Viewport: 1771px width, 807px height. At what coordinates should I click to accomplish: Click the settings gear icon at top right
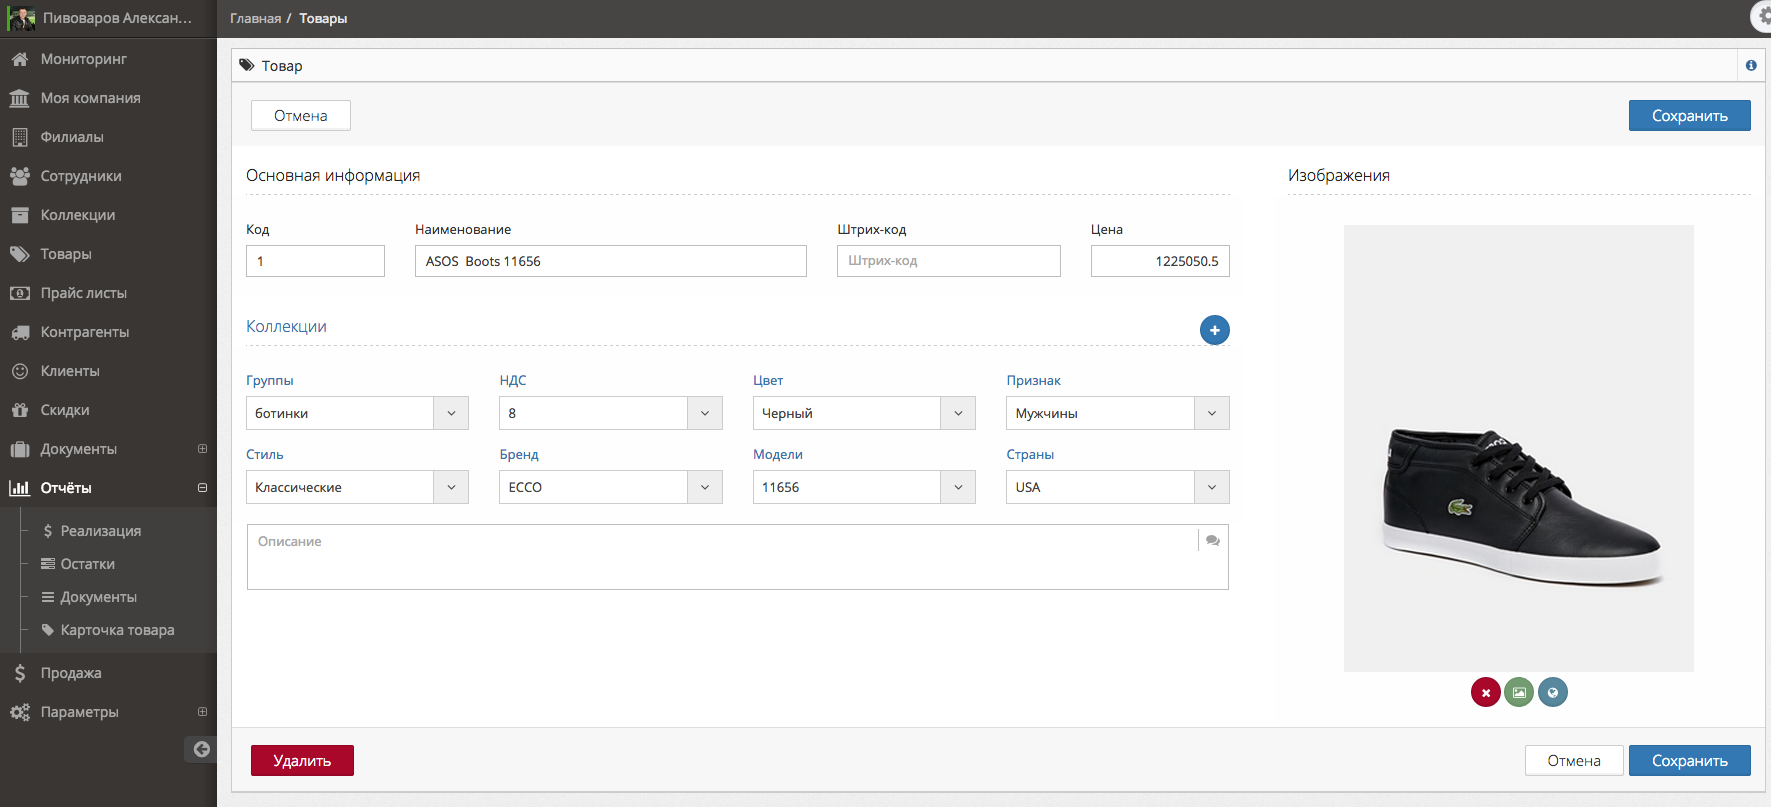pos(1762,17)
